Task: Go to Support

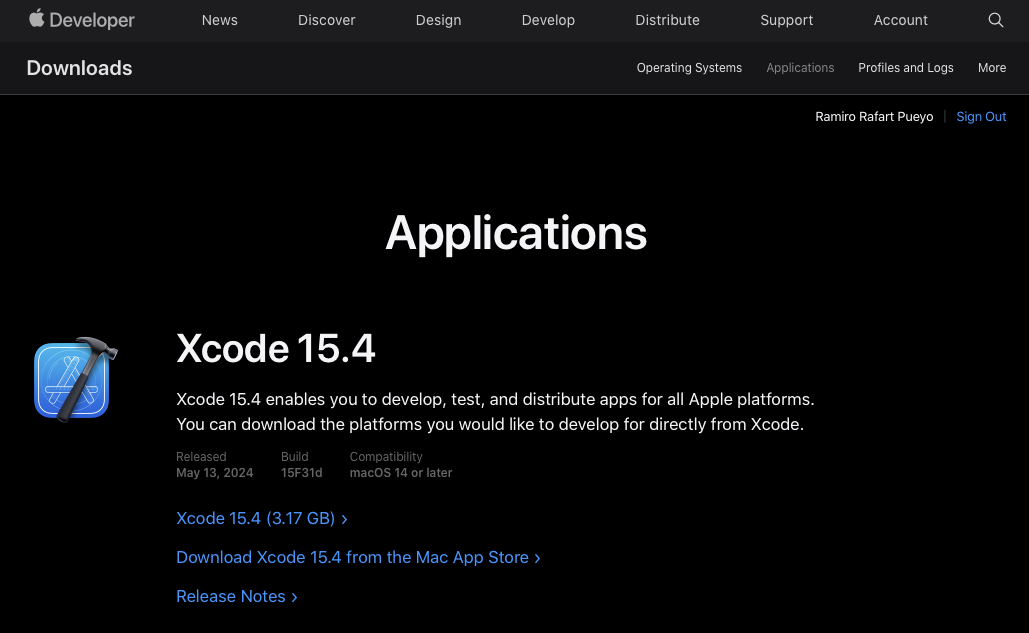Action: 786,20
